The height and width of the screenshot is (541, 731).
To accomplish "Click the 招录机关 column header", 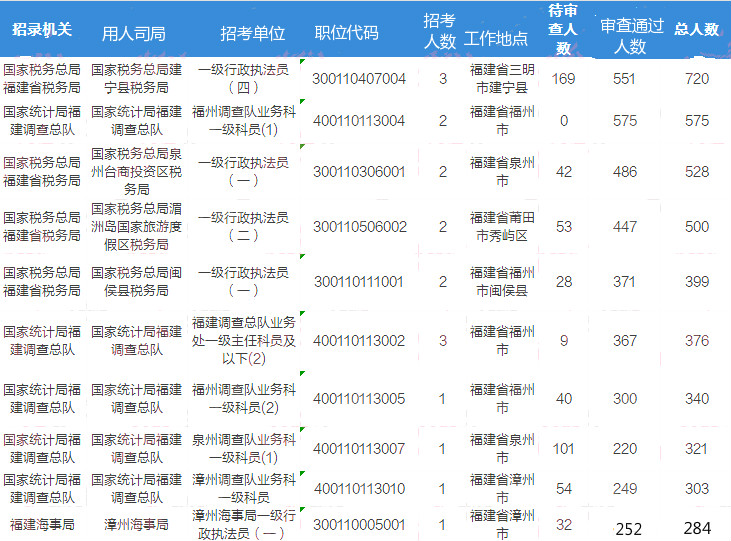I will pos(42,29).
